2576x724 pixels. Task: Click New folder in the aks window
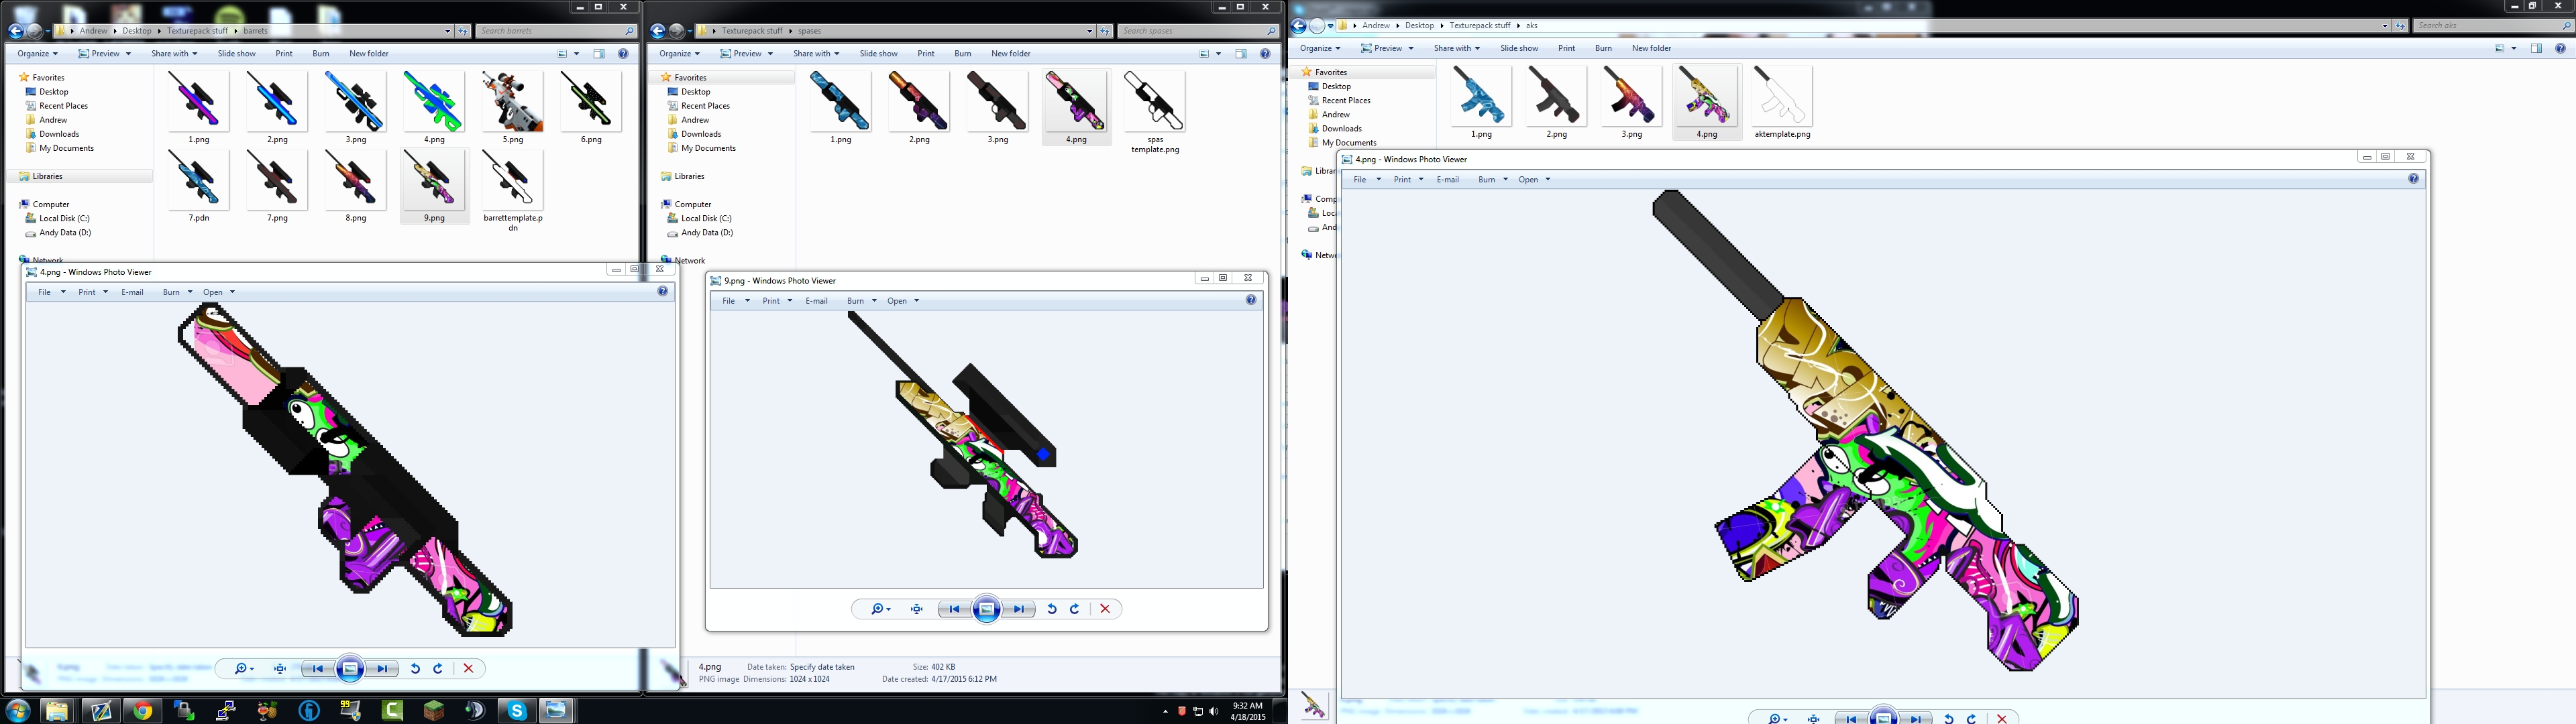click(x=1651, y=48)
